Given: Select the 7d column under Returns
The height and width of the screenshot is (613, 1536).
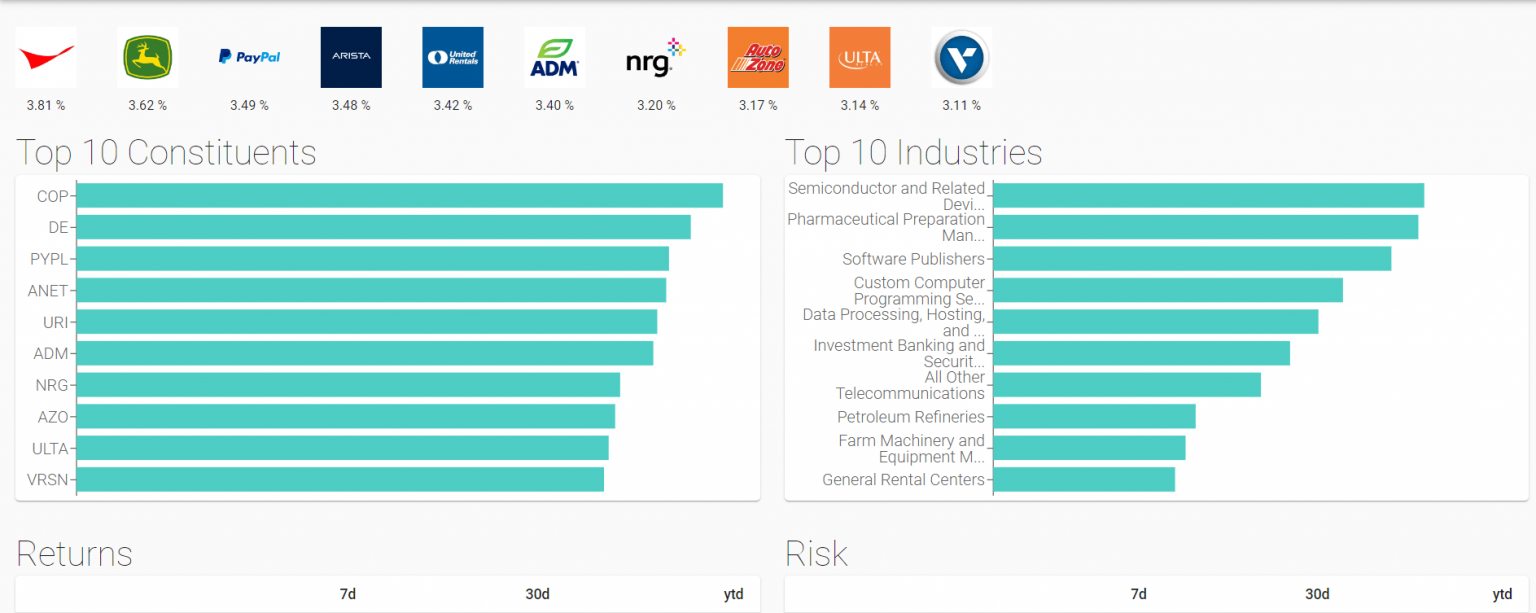Looking at the screenshot, I should [347, 593].
